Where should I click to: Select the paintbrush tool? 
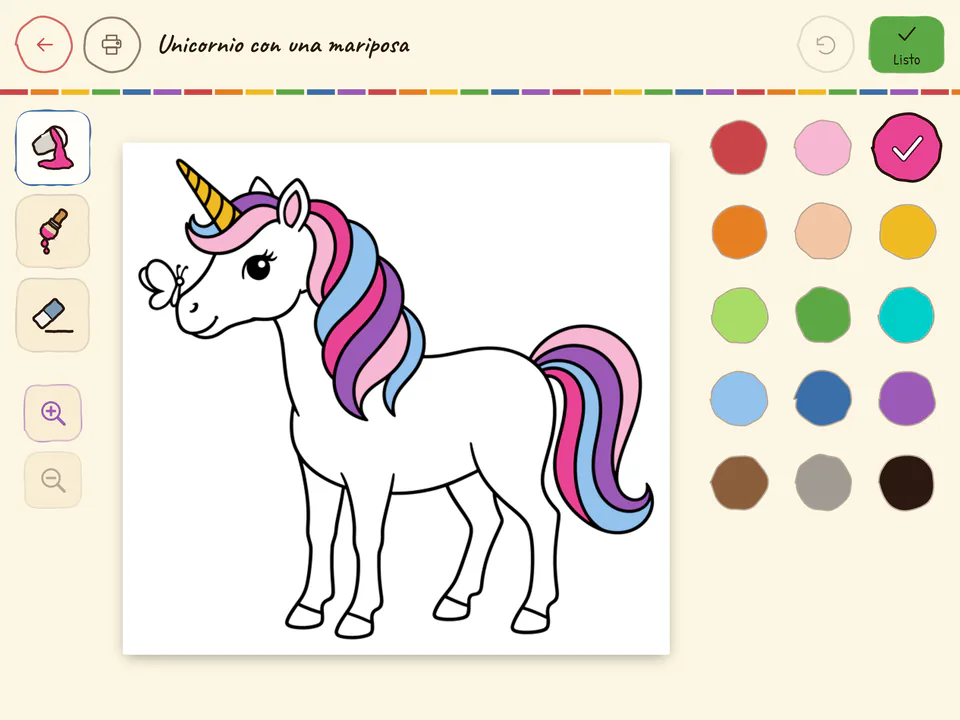(x=53, y=231)
